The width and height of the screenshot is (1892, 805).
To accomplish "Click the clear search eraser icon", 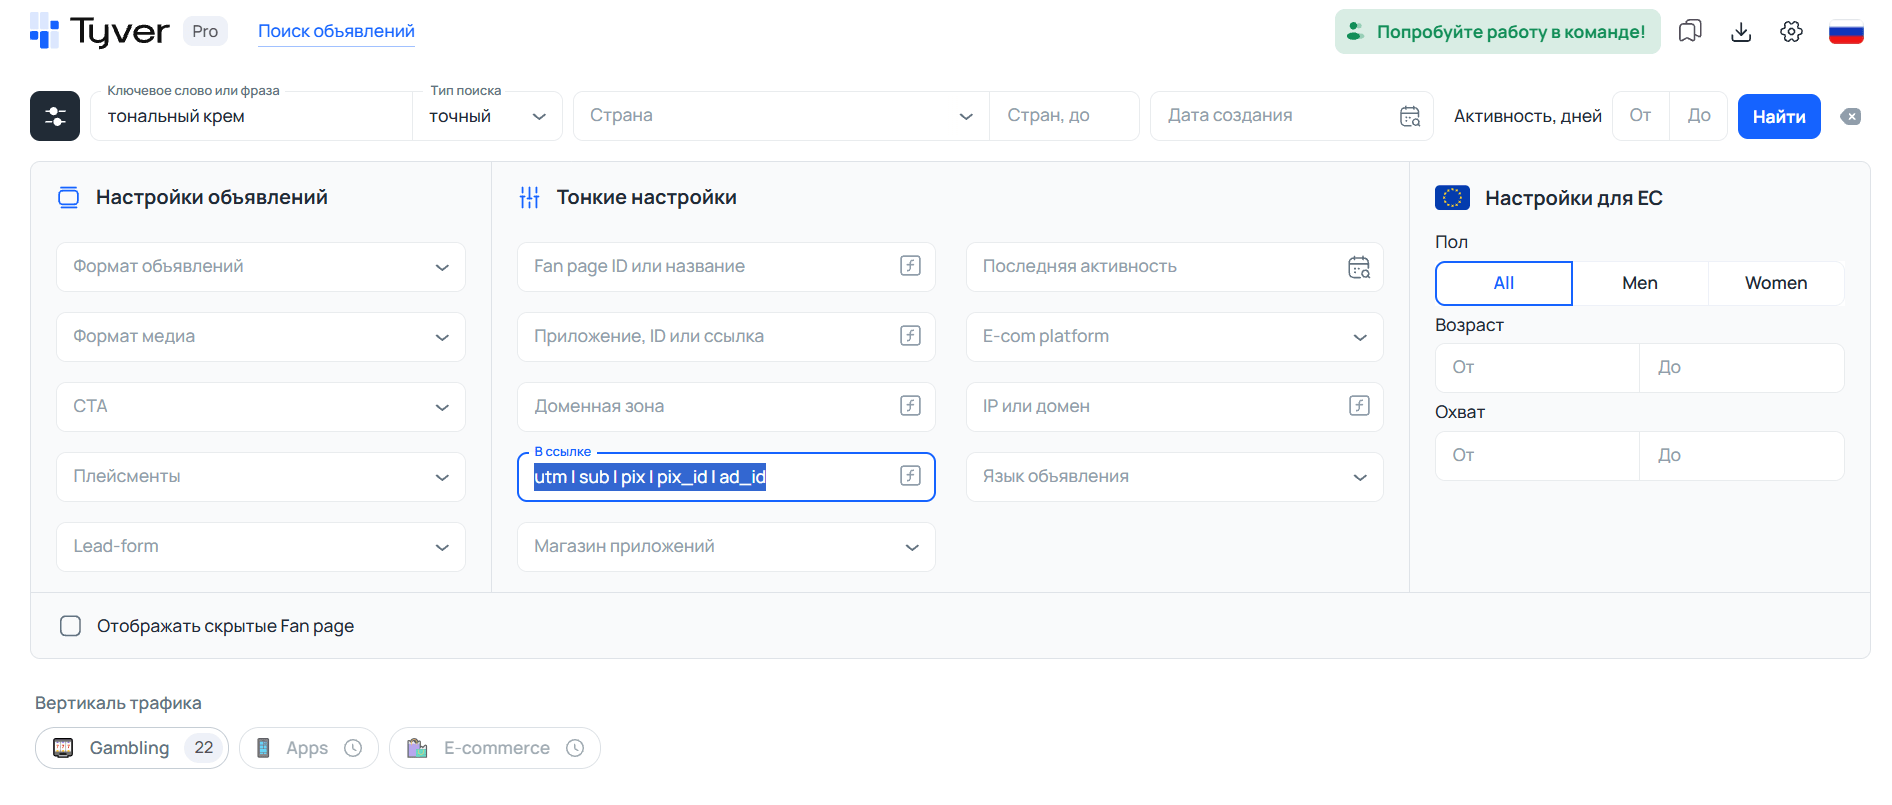I will tap(1851, 116).
